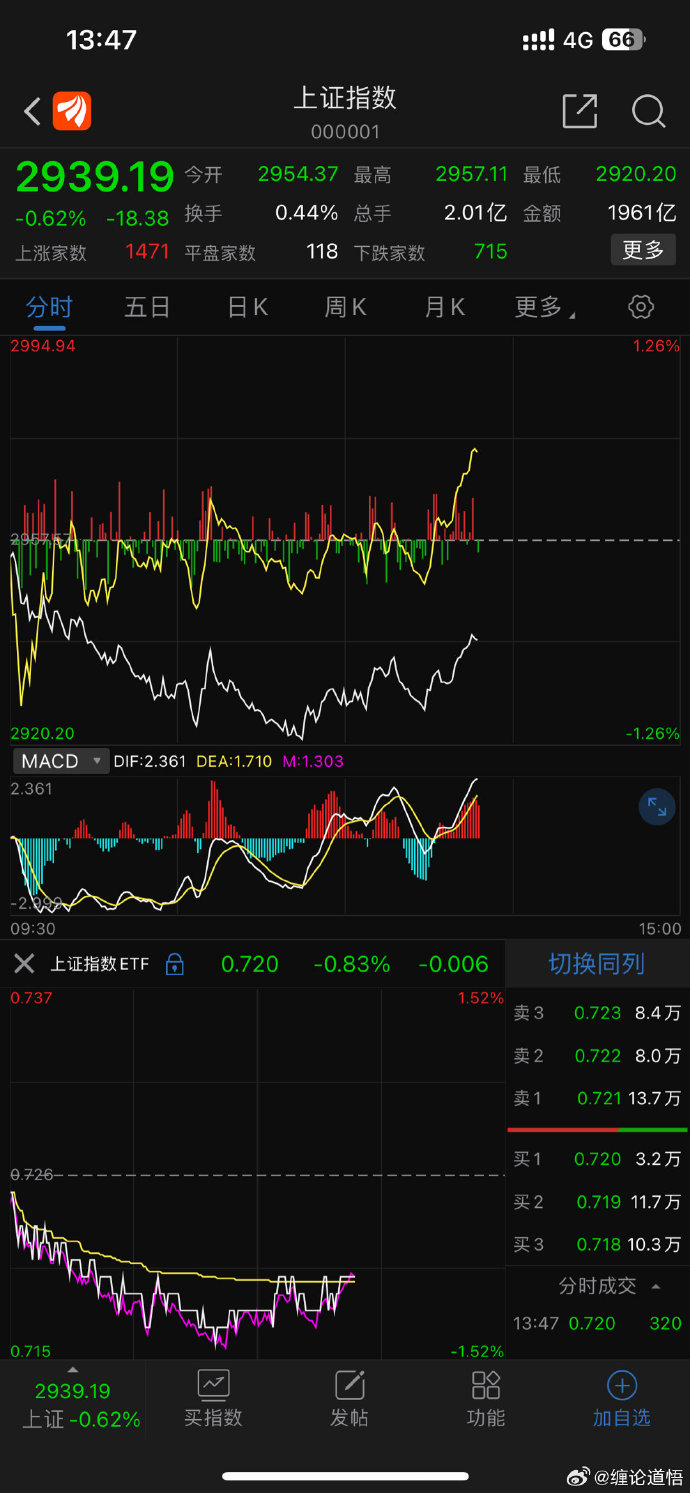Screen dimensions: 690x1493
Task: Close the 上证指数ETF comparison panel
Action: coord(24,964)
